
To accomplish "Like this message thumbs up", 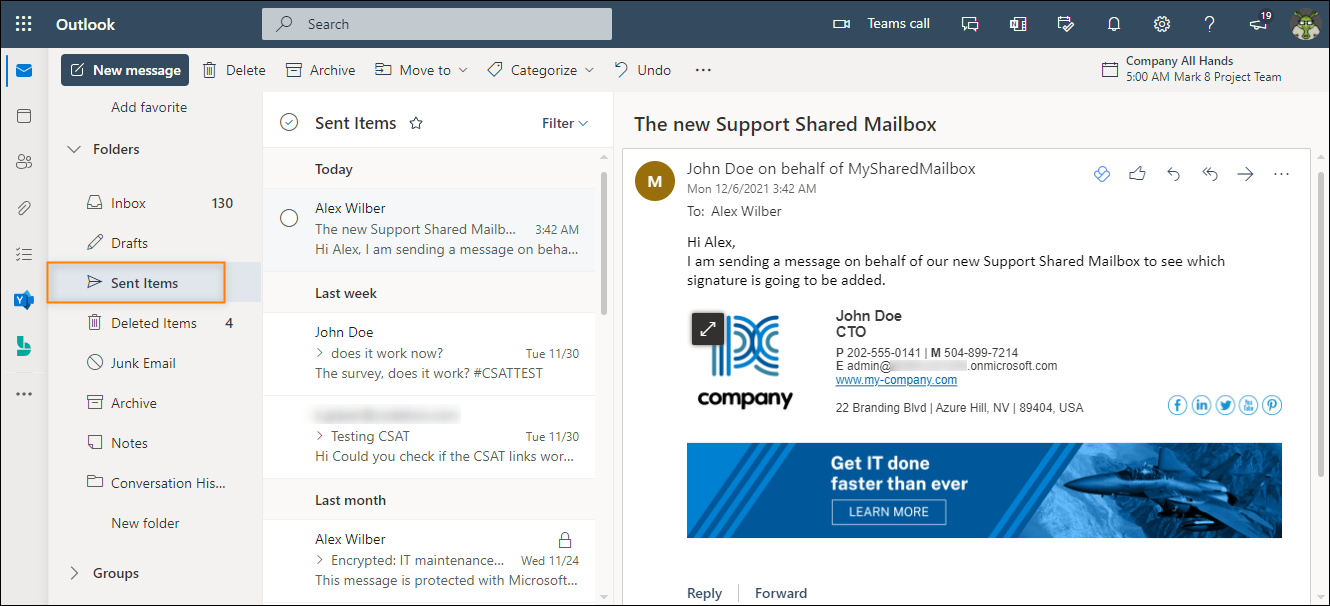I will click(x=1137, y=174).
